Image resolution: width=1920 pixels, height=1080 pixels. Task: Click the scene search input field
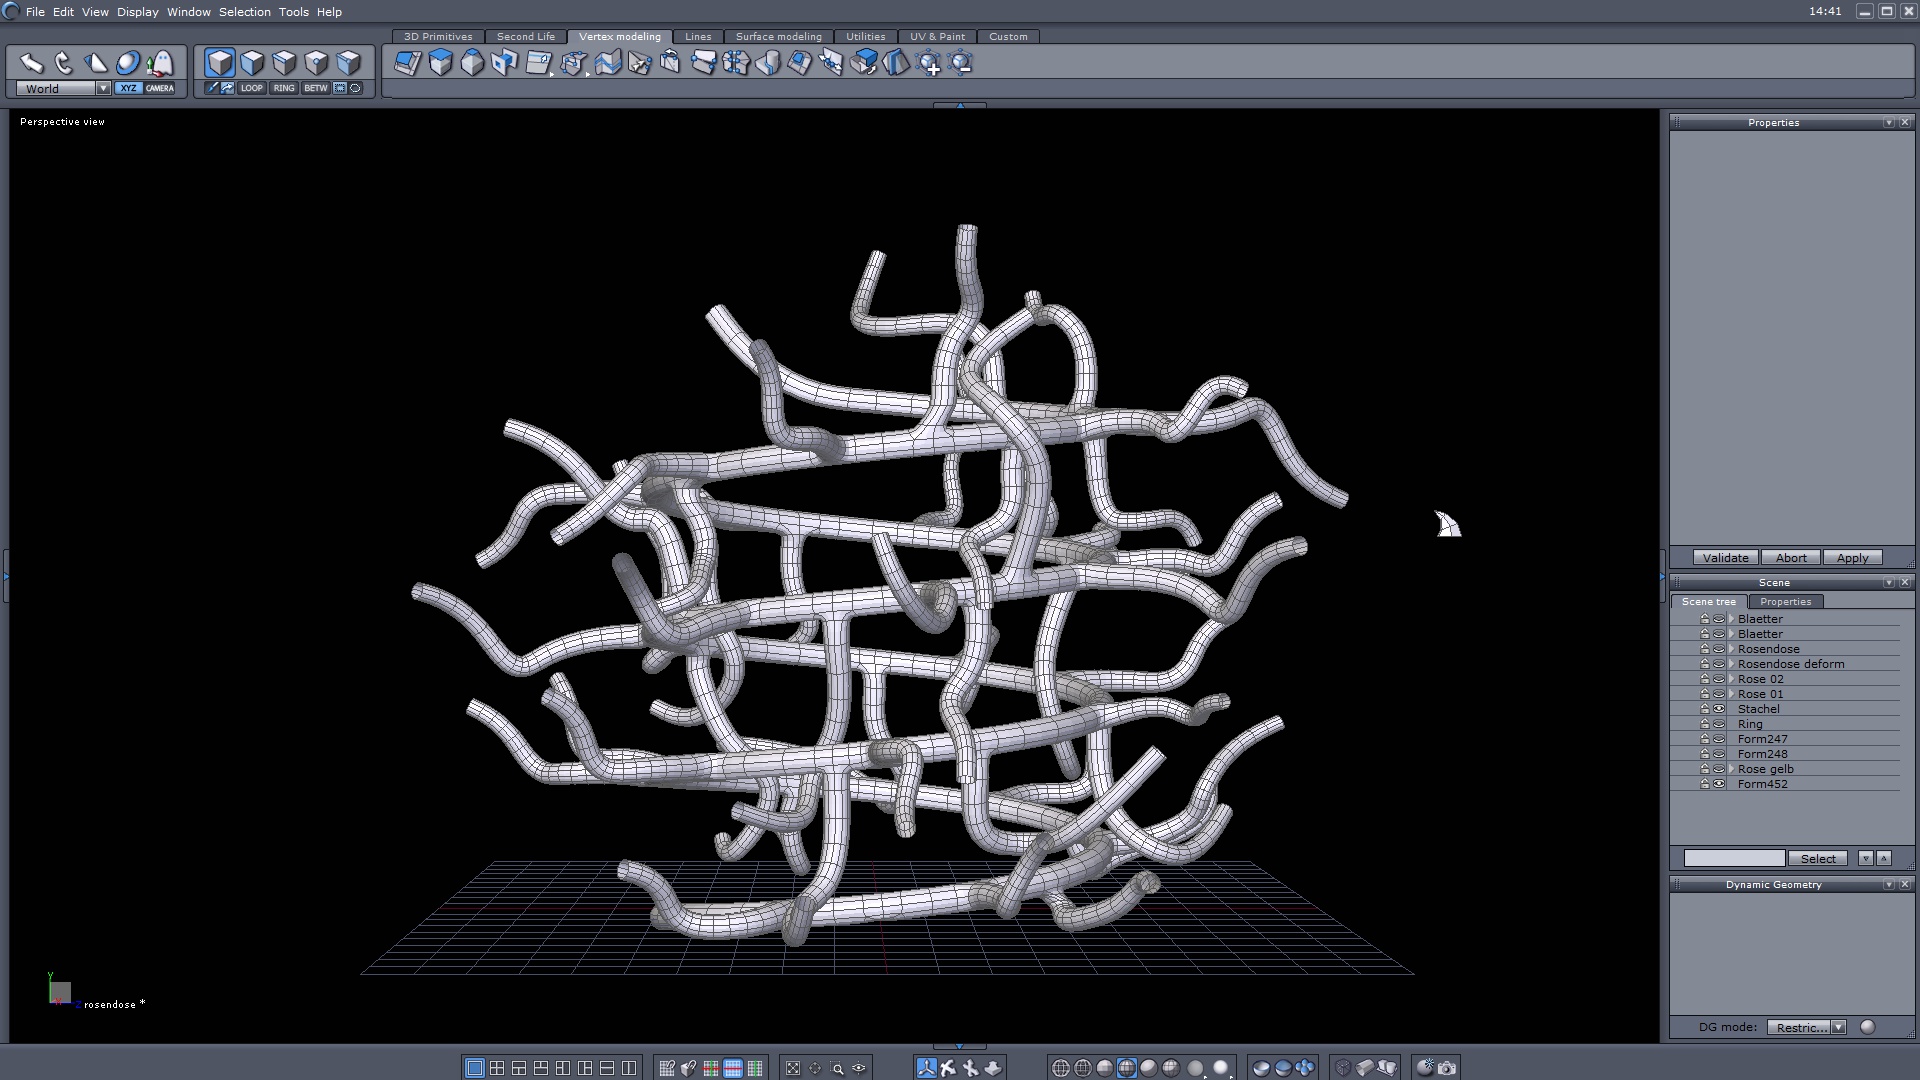[1734, 859]
